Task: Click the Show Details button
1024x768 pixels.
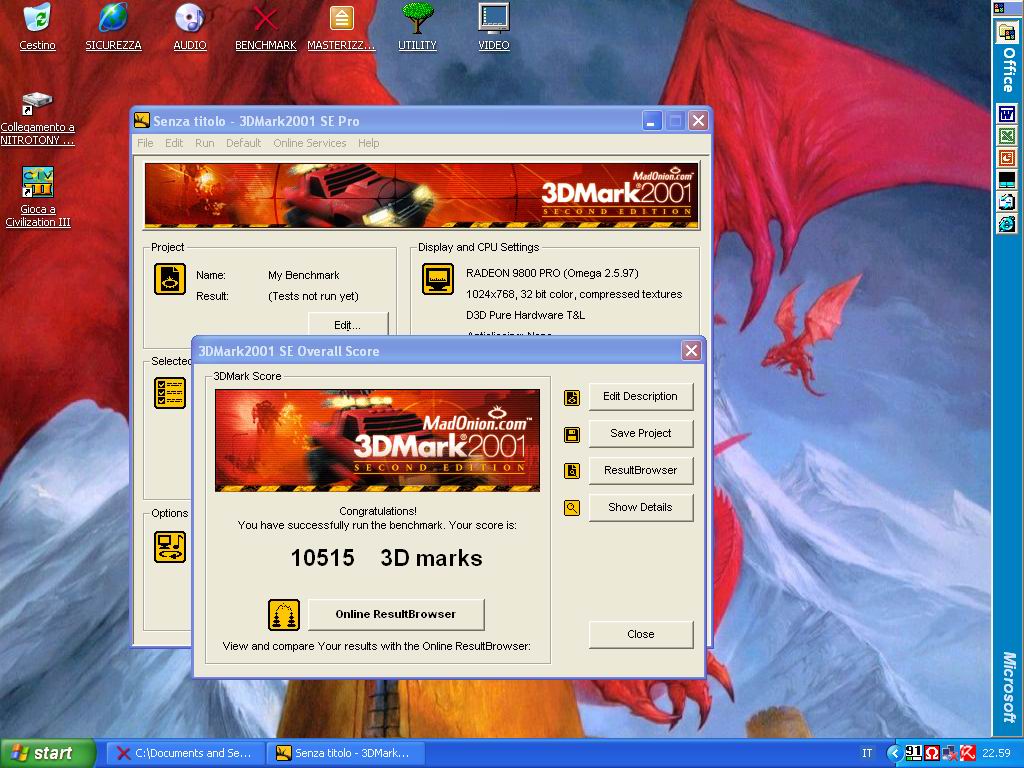Action: (641, 507)
